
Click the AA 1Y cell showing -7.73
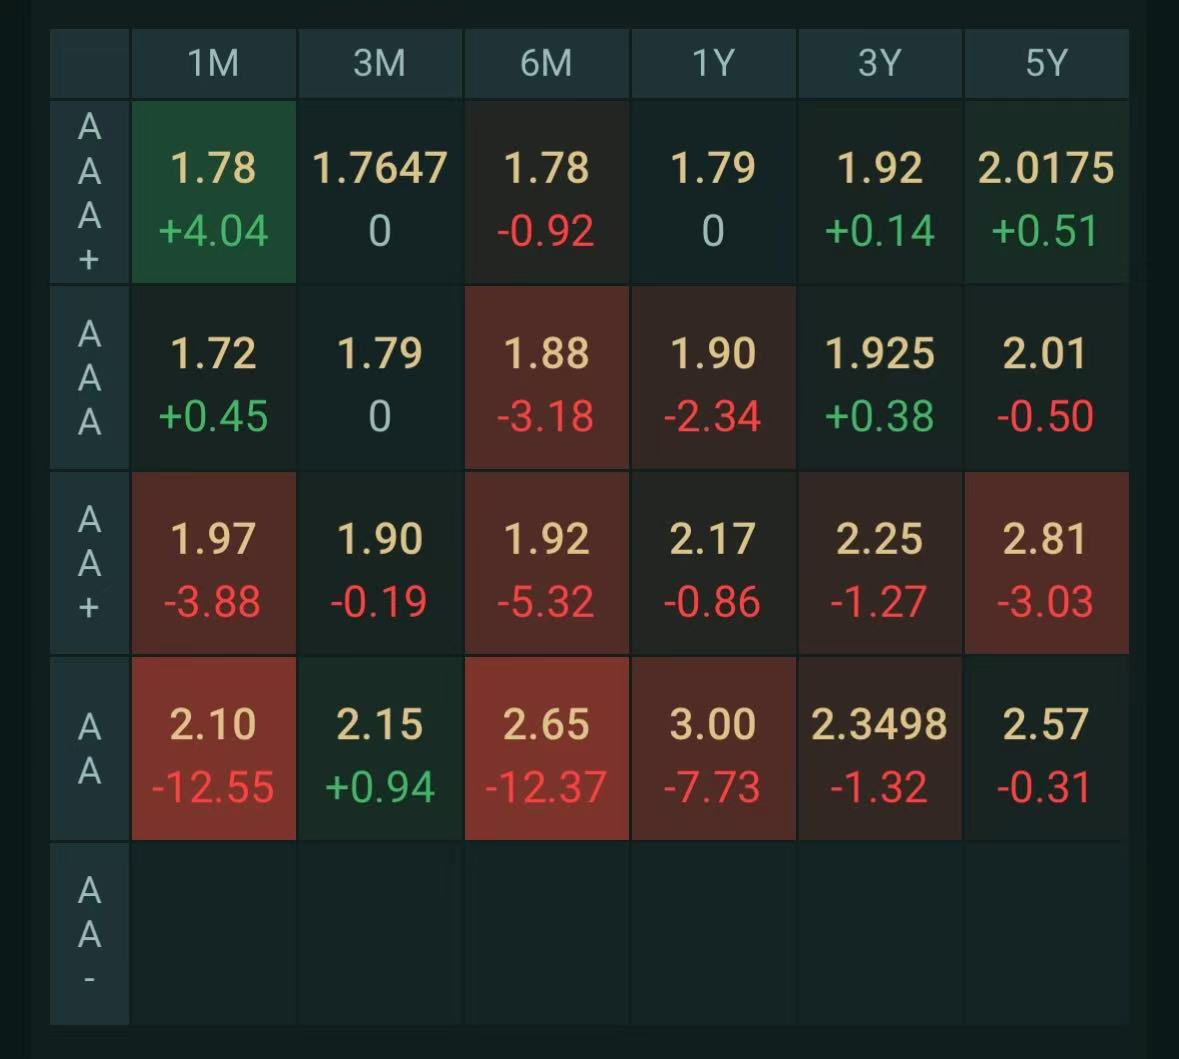click(x=714, y=748)
